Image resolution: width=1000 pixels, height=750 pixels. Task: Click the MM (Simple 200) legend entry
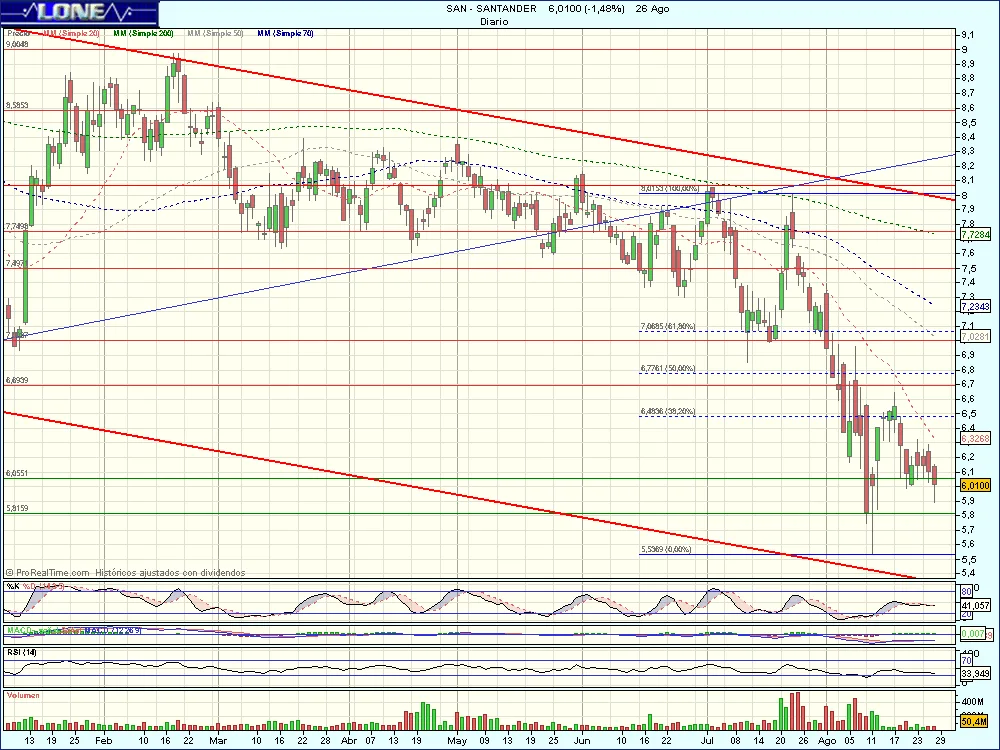143,33
